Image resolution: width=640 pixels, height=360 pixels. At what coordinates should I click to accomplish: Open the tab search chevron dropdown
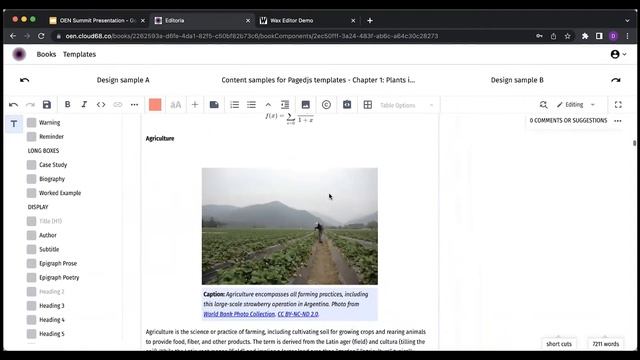click(627, 20)
